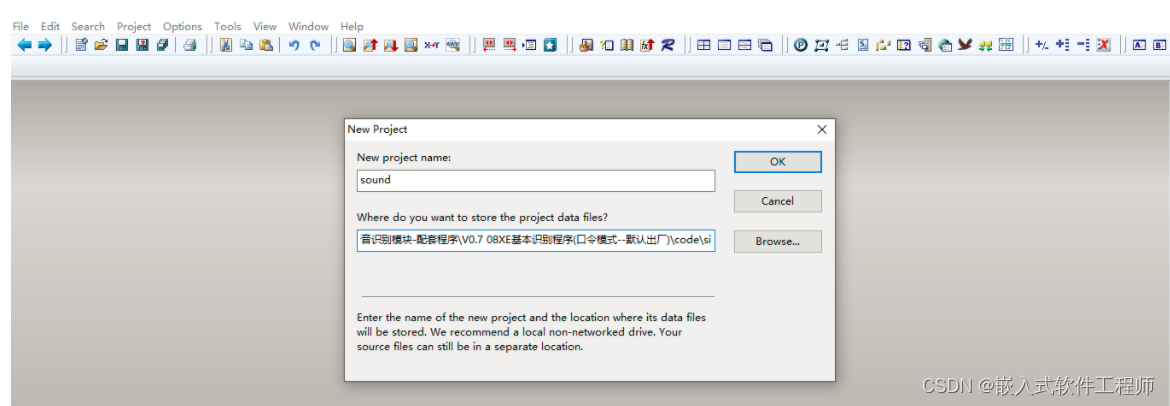
Task: Click the project data files path field
Action: 536,240
